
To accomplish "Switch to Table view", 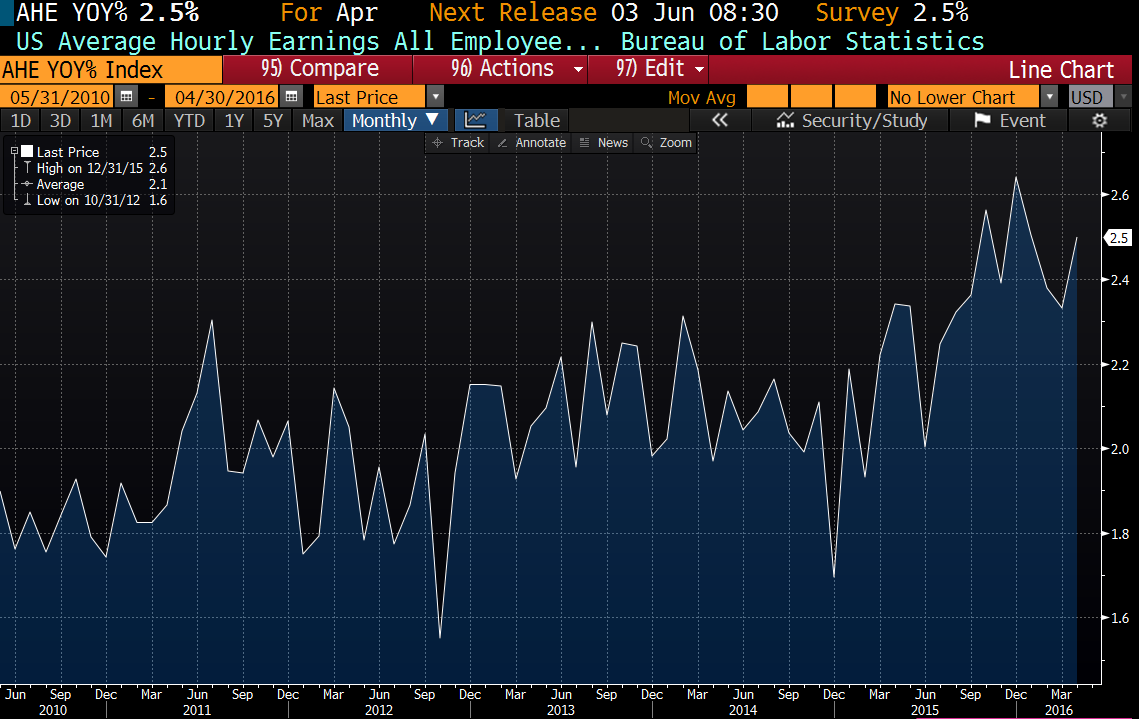I will pyautogui.click(x=537, y=120).
